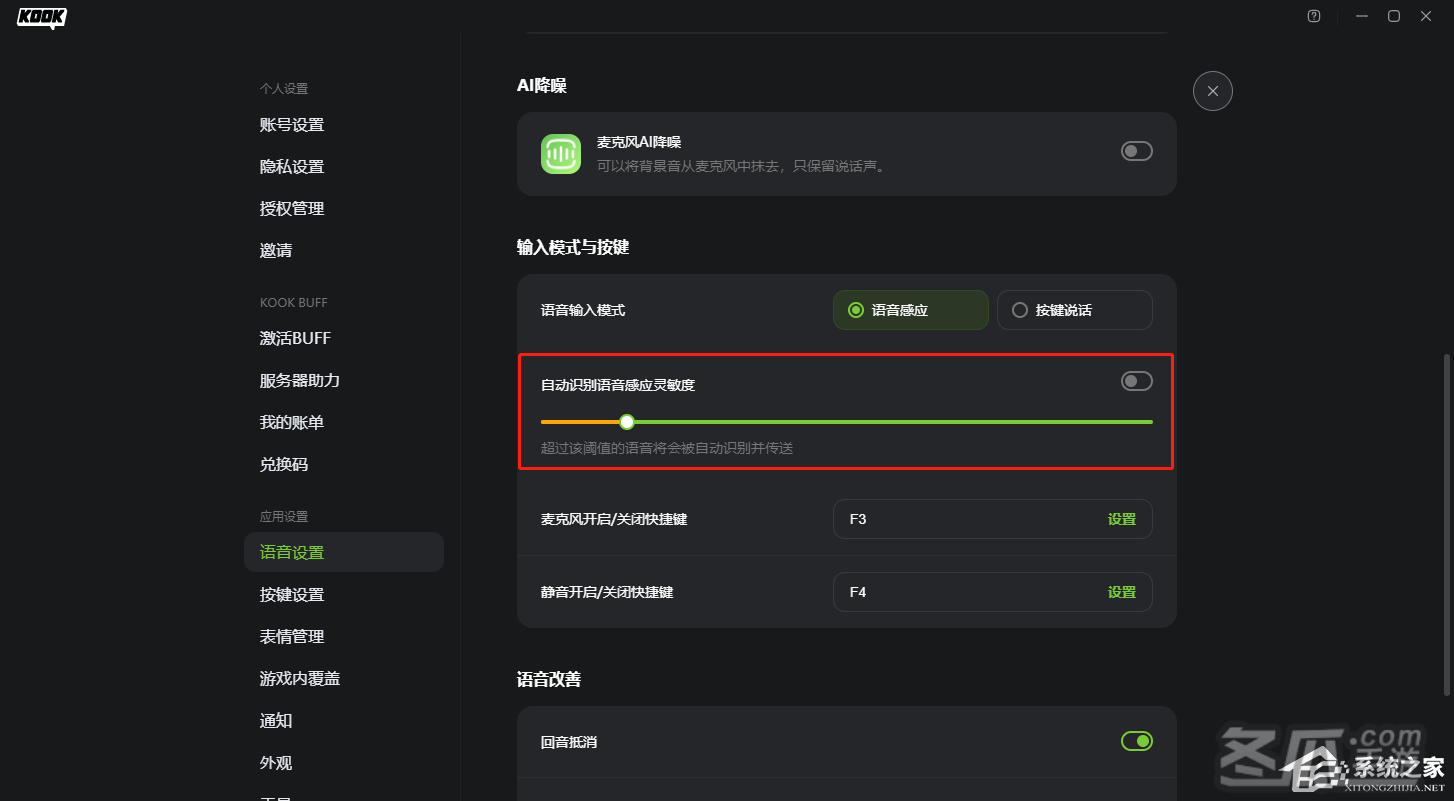Image resolution: width=1454 pixels, height=801 pixels.
Task: Select the 按键说话 input mode
Action: point(1074,310)
